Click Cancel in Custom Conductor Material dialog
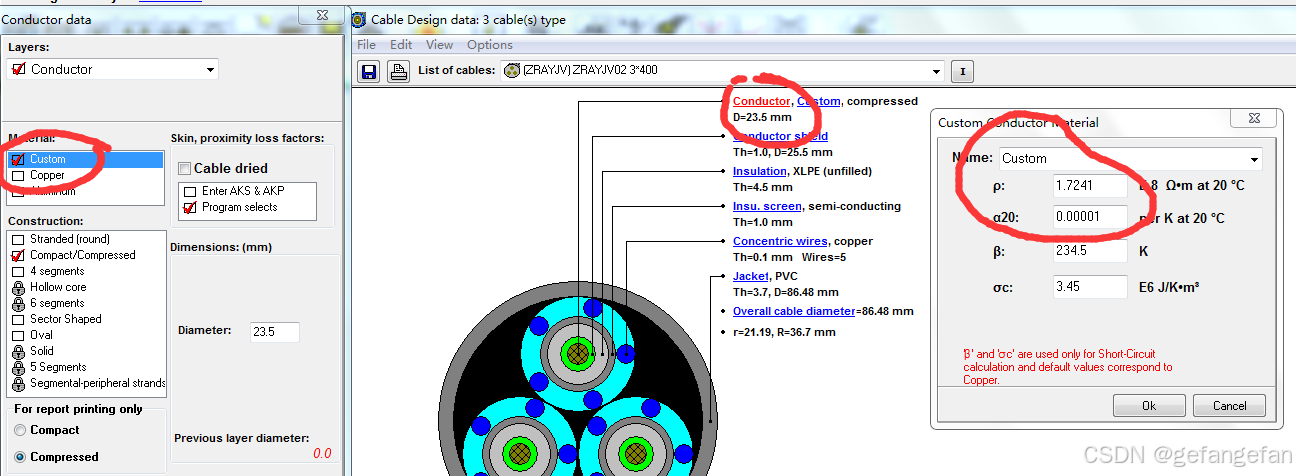 1229,406
